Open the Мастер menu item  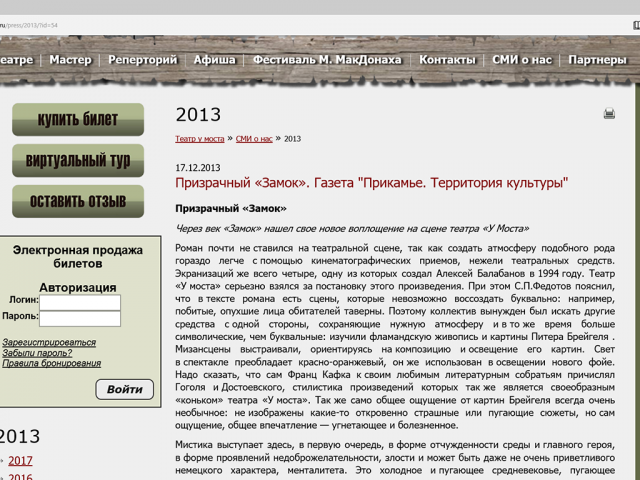click(x=71, y=60)
